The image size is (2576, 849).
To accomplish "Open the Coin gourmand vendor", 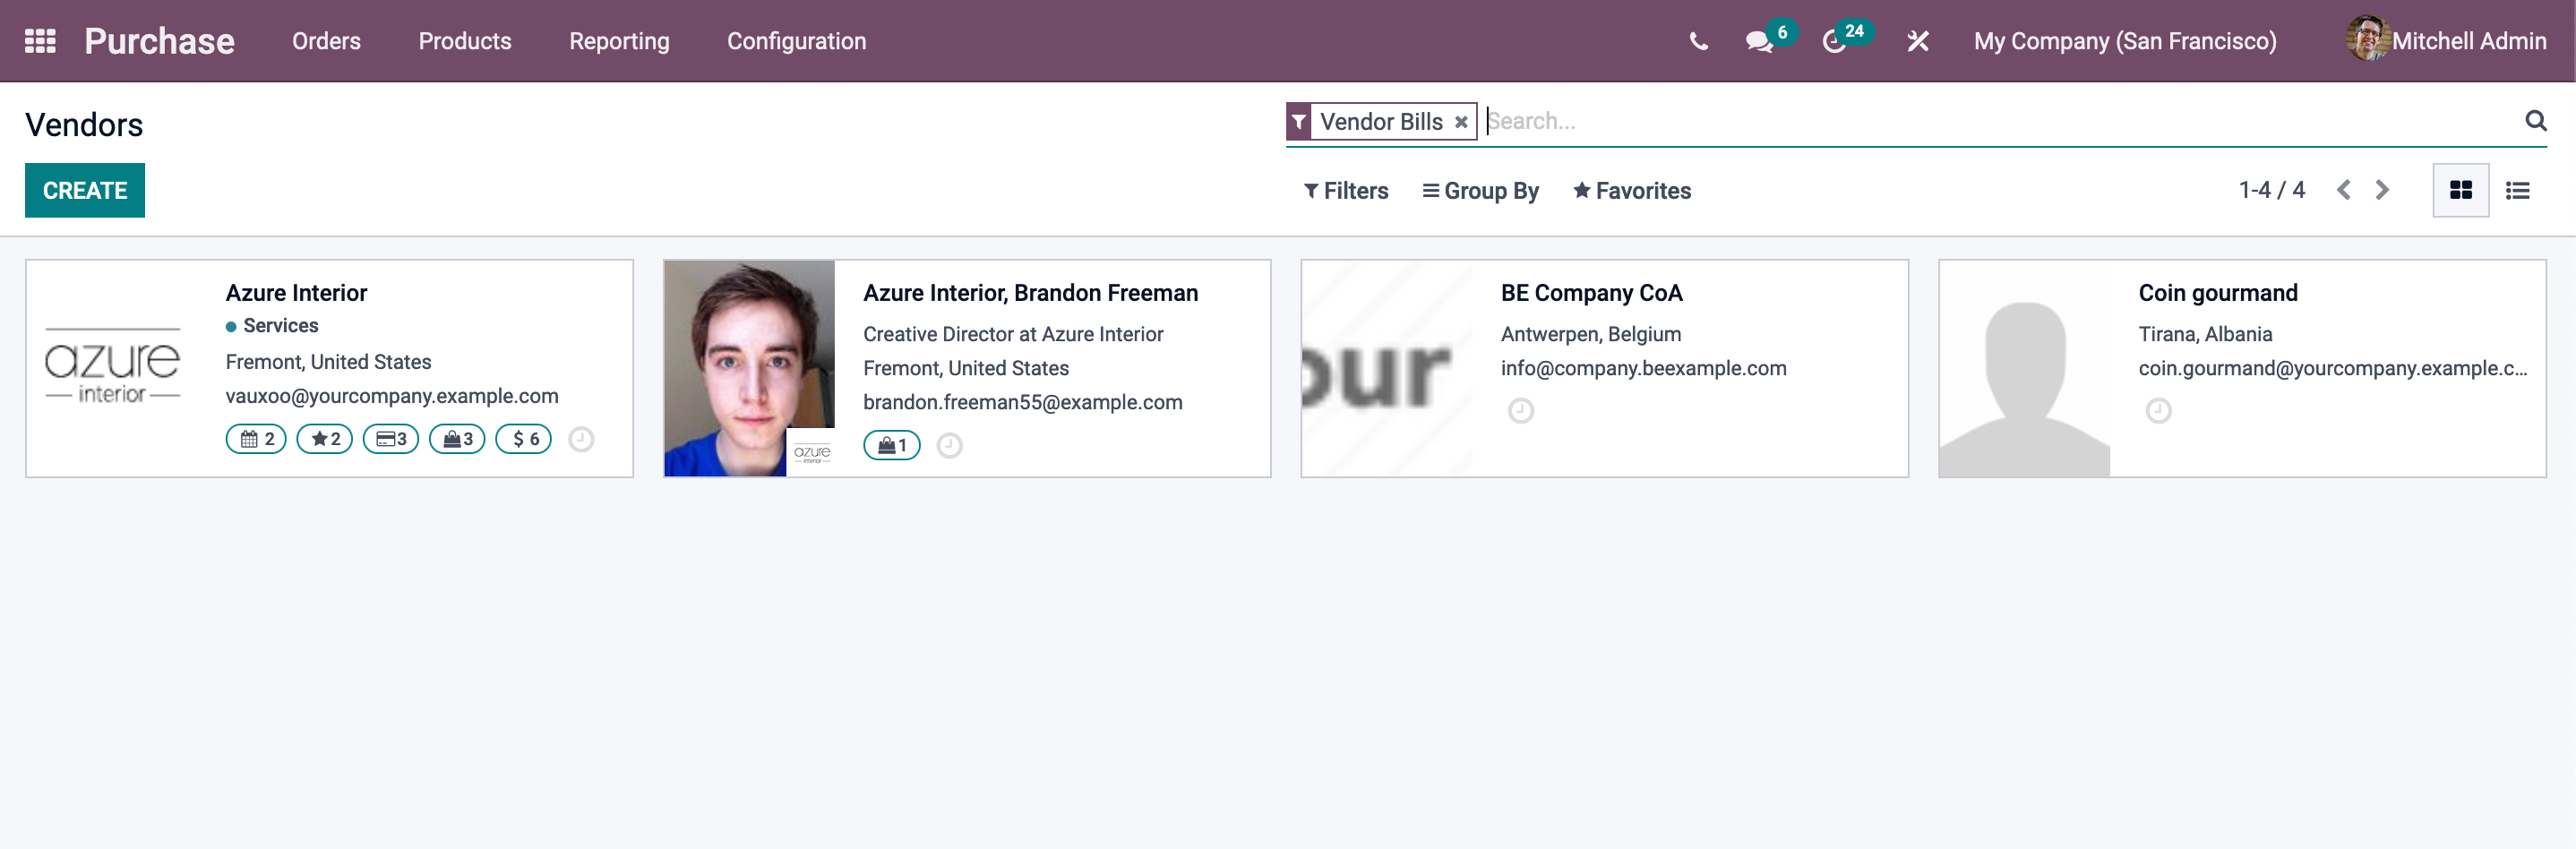I will tap(2242, 368).
